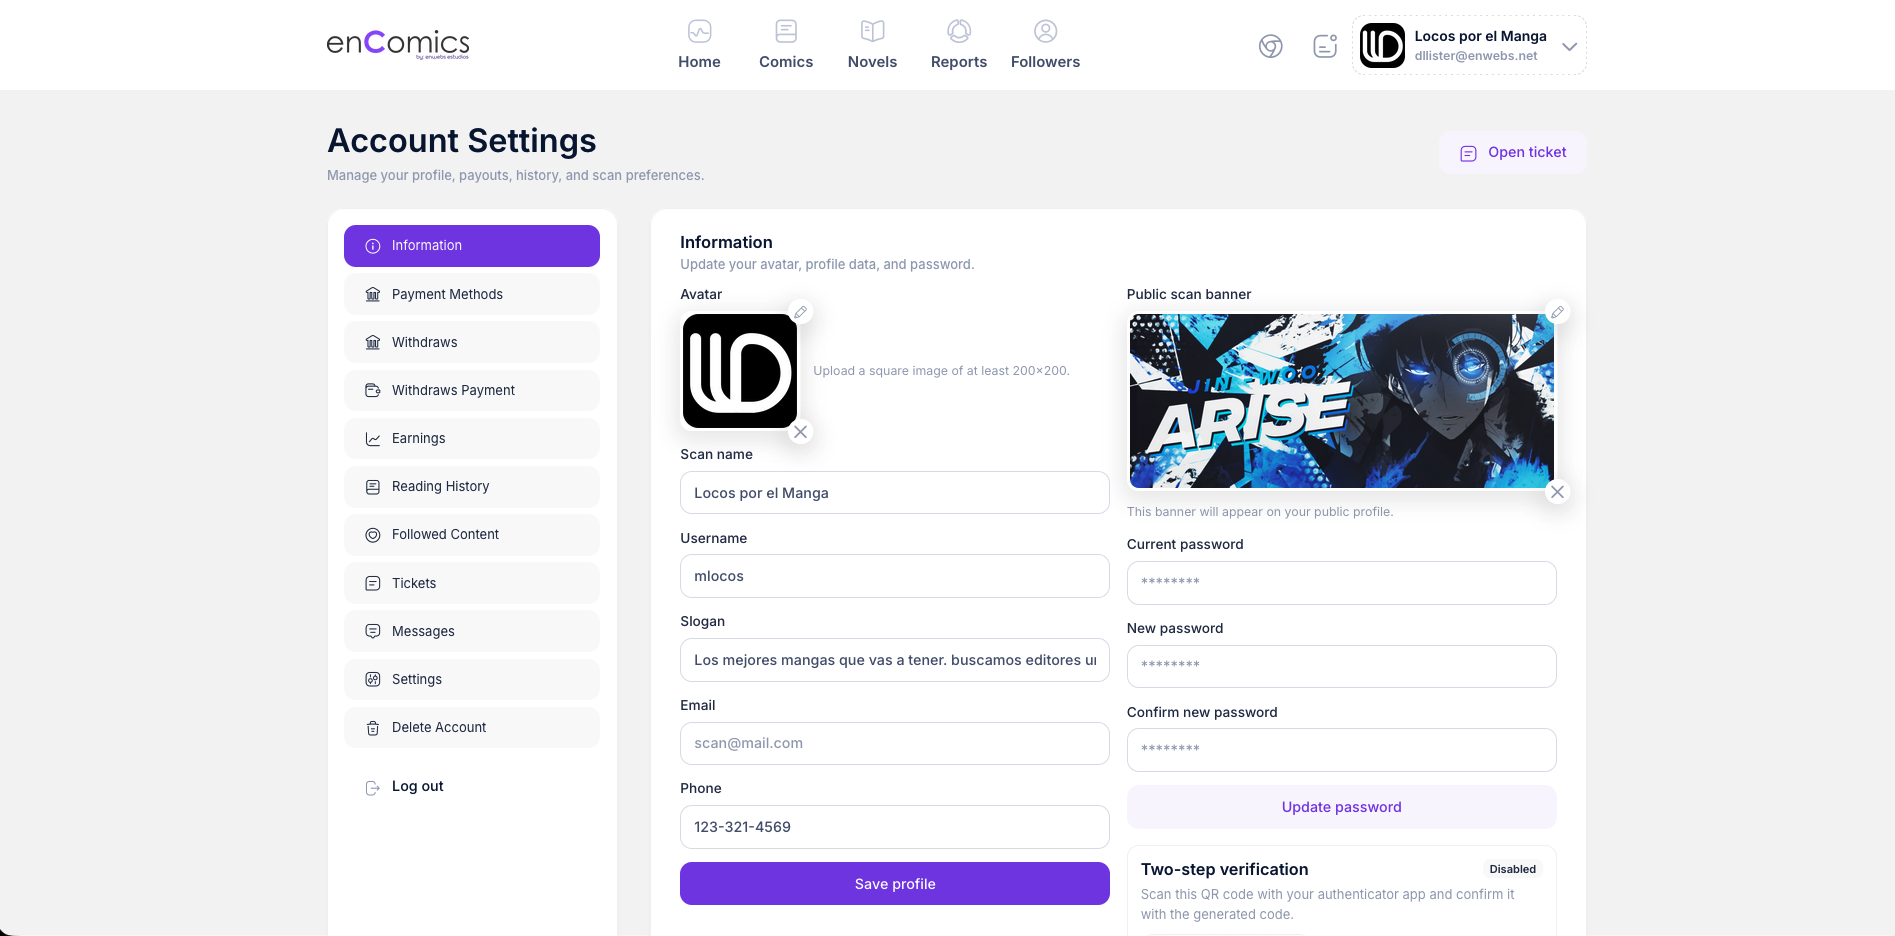Open the Messages section
The width and height of the screenshot is (1895, 936).
tap(472, 631)
